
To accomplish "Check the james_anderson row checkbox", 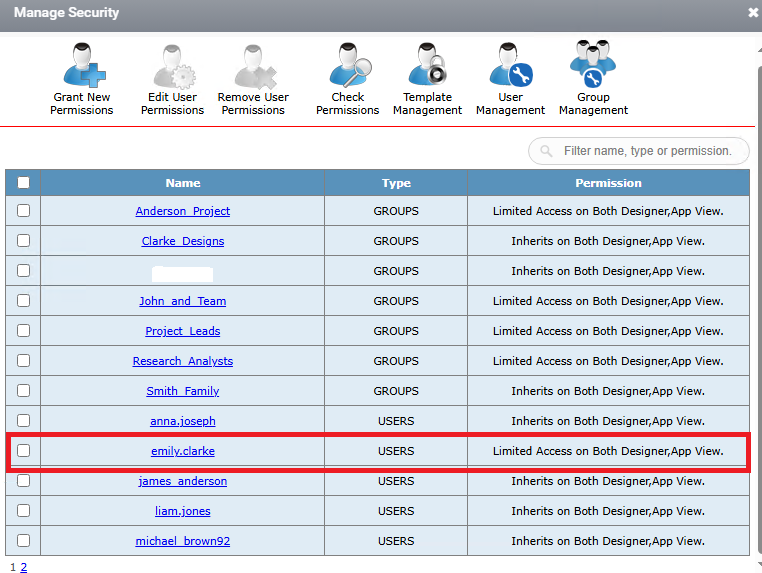I will point(23,481).
